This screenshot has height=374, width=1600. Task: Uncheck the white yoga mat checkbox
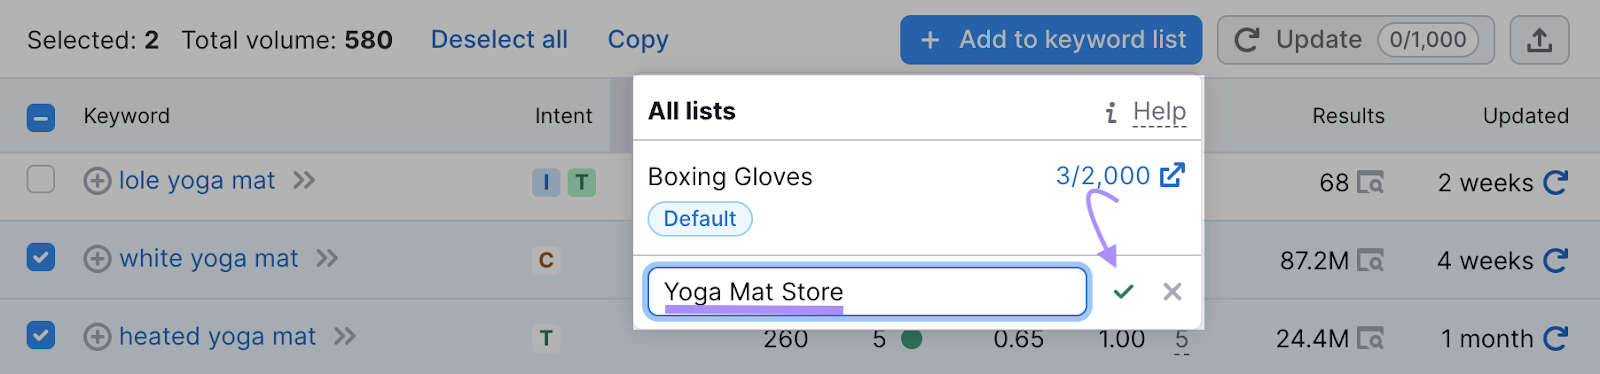tap(41, 257)
